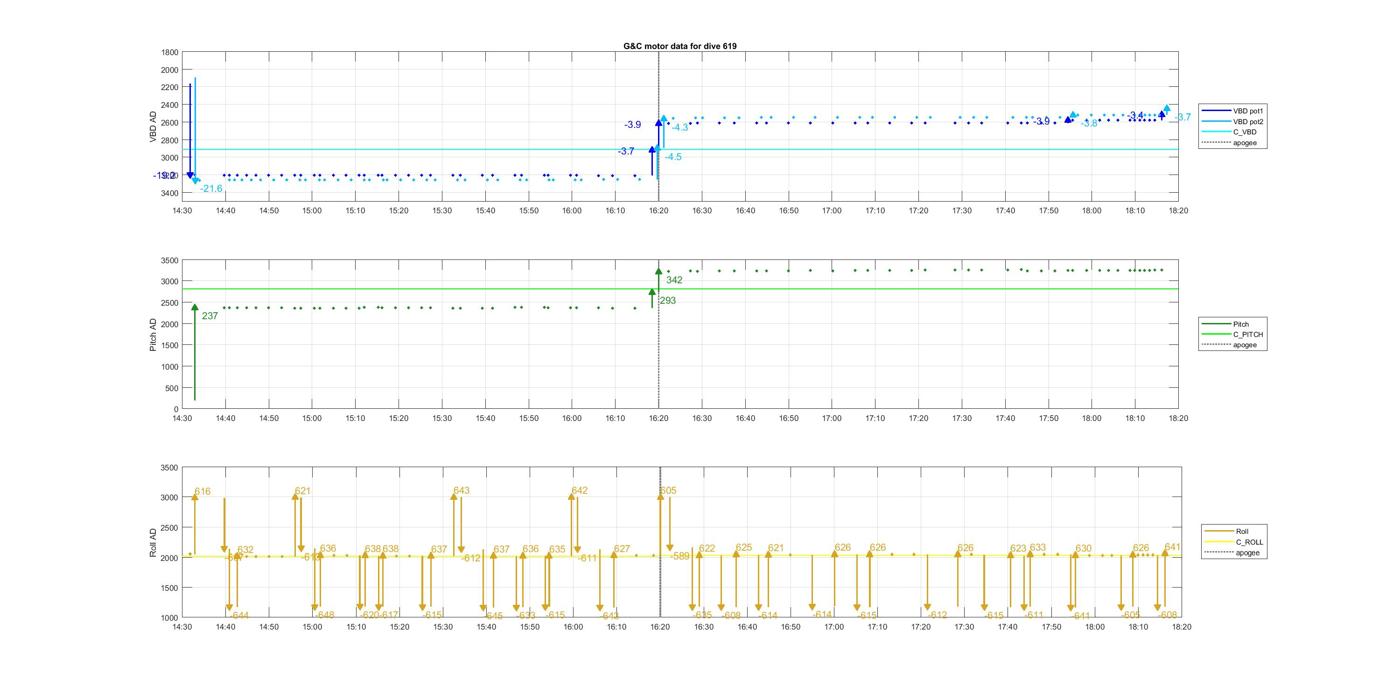This screenshot has height=693, width=1400.
Task: Click the "500" tick on Pitch axis
Action: [173, 388]
